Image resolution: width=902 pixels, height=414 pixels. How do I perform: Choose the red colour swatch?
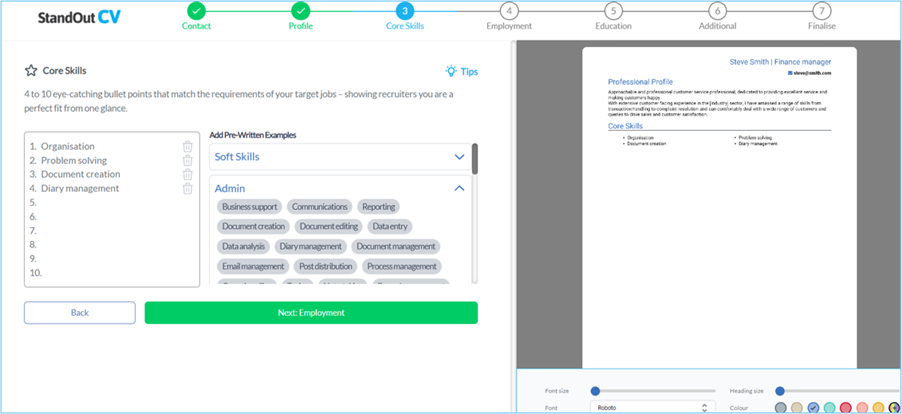tap(845, 408)
